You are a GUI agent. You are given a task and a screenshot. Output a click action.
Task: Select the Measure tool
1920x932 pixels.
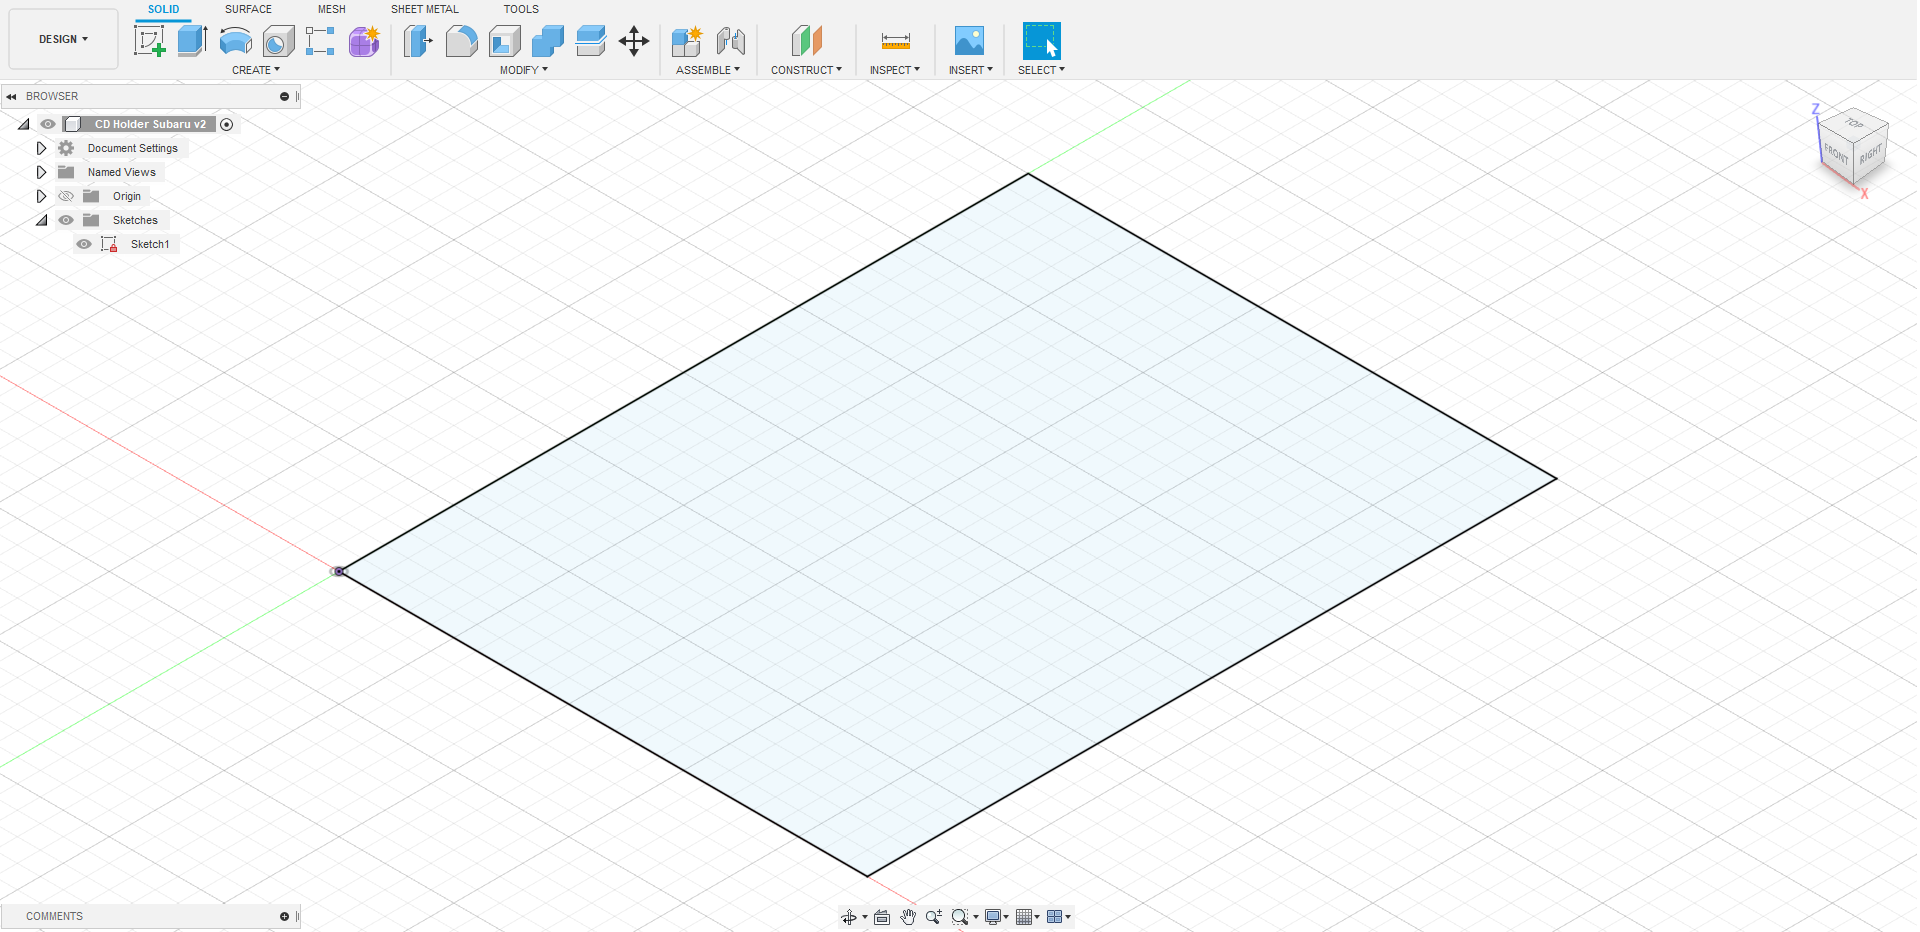[x=895, y=41]
